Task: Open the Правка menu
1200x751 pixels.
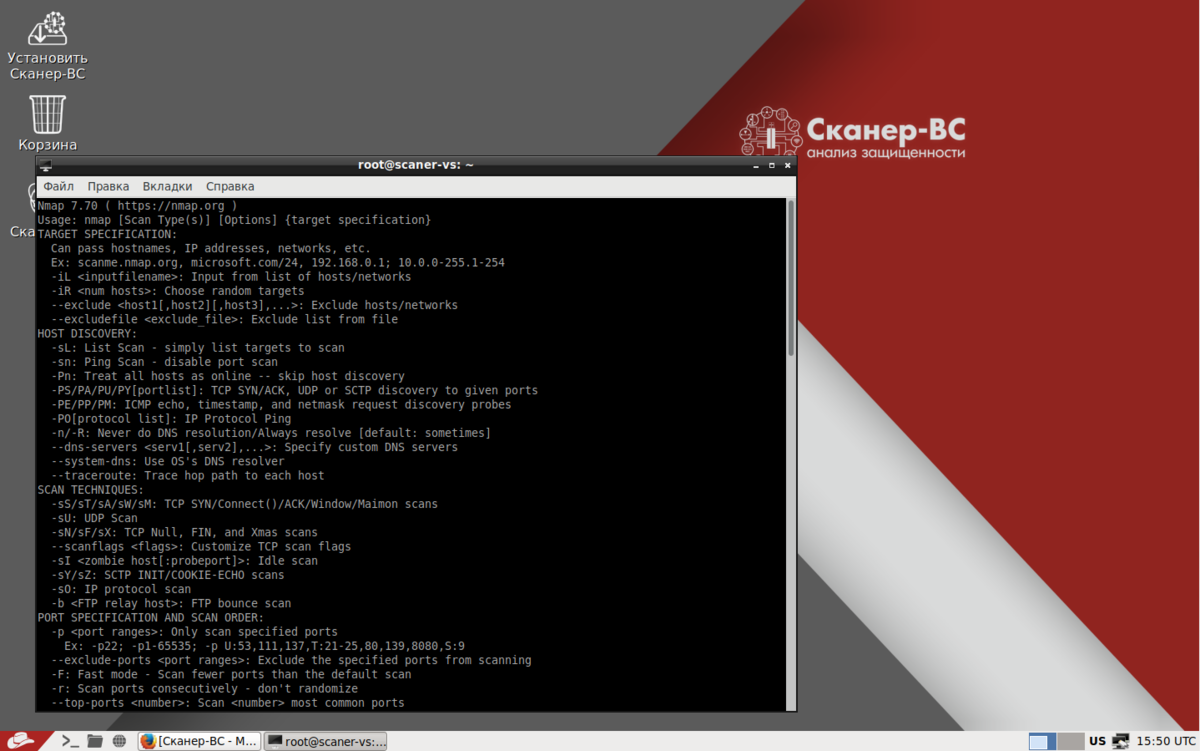Action: [x=108, y=186]
